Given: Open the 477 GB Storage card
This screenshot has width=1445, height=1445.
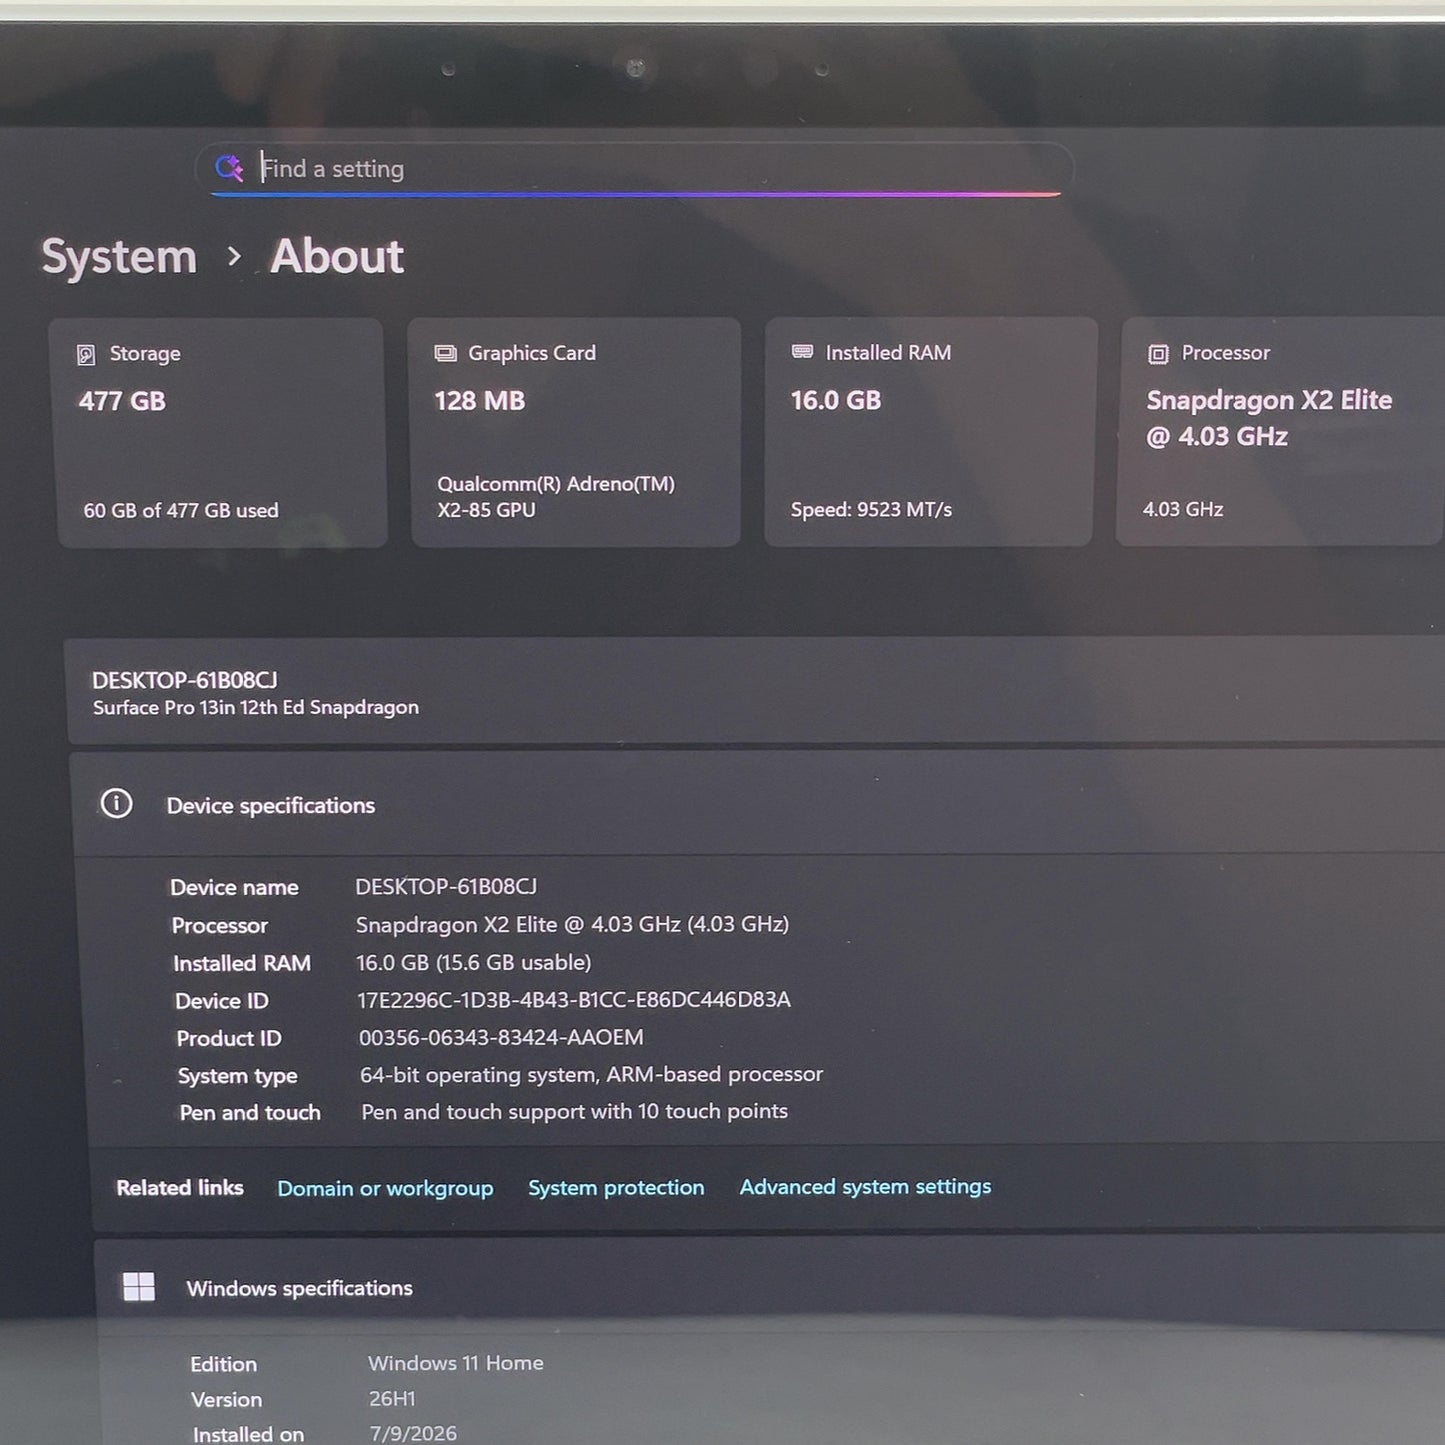Looking at the screenshot, I should [x=219, y=433].
